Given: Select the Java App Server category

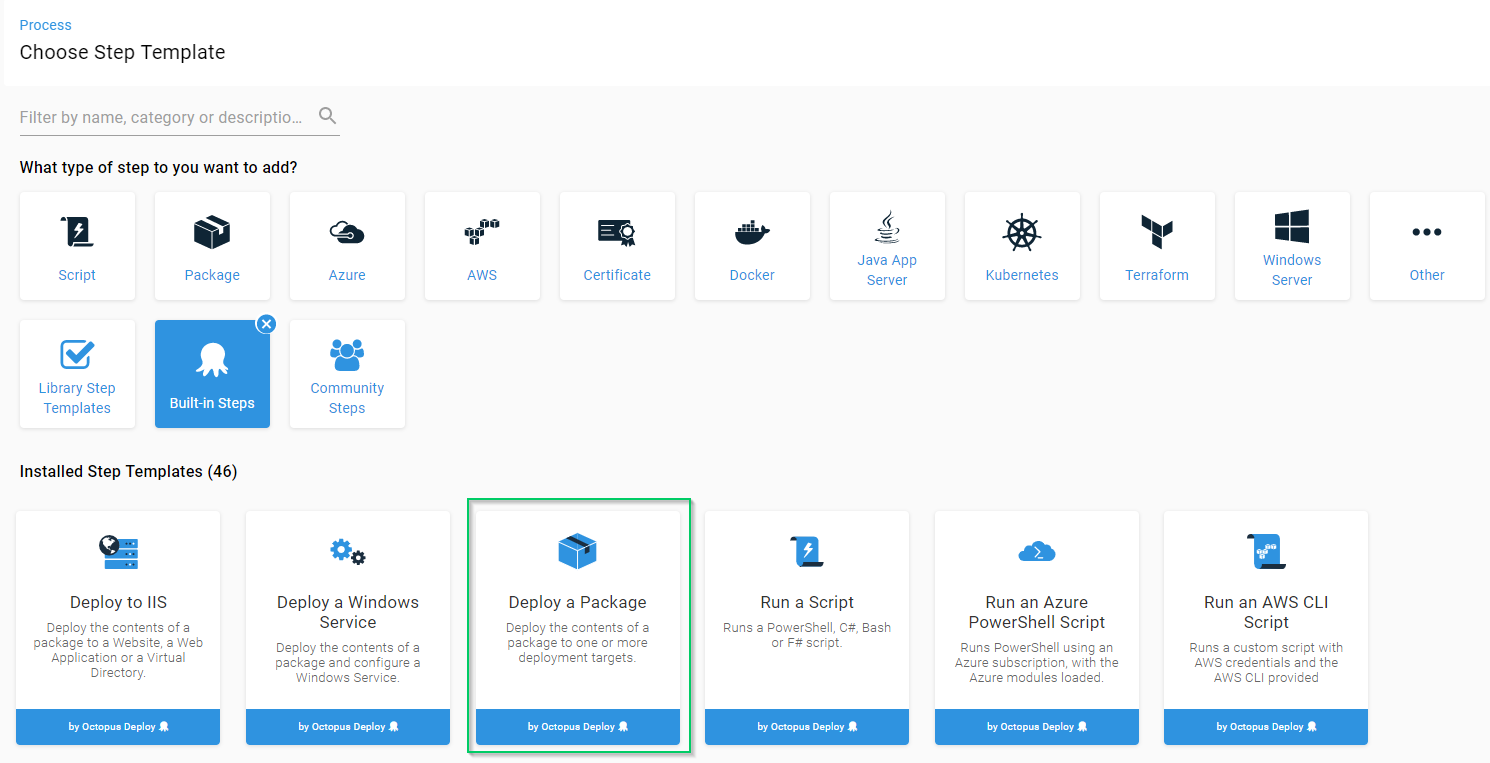Looking at the screenshot, I should point(887,246).
